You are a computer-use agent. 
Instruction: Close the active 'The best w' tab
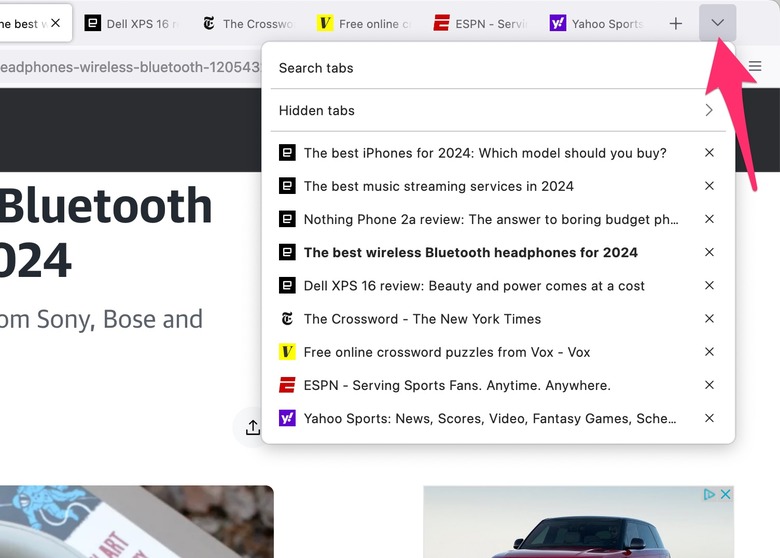[56, 23]
